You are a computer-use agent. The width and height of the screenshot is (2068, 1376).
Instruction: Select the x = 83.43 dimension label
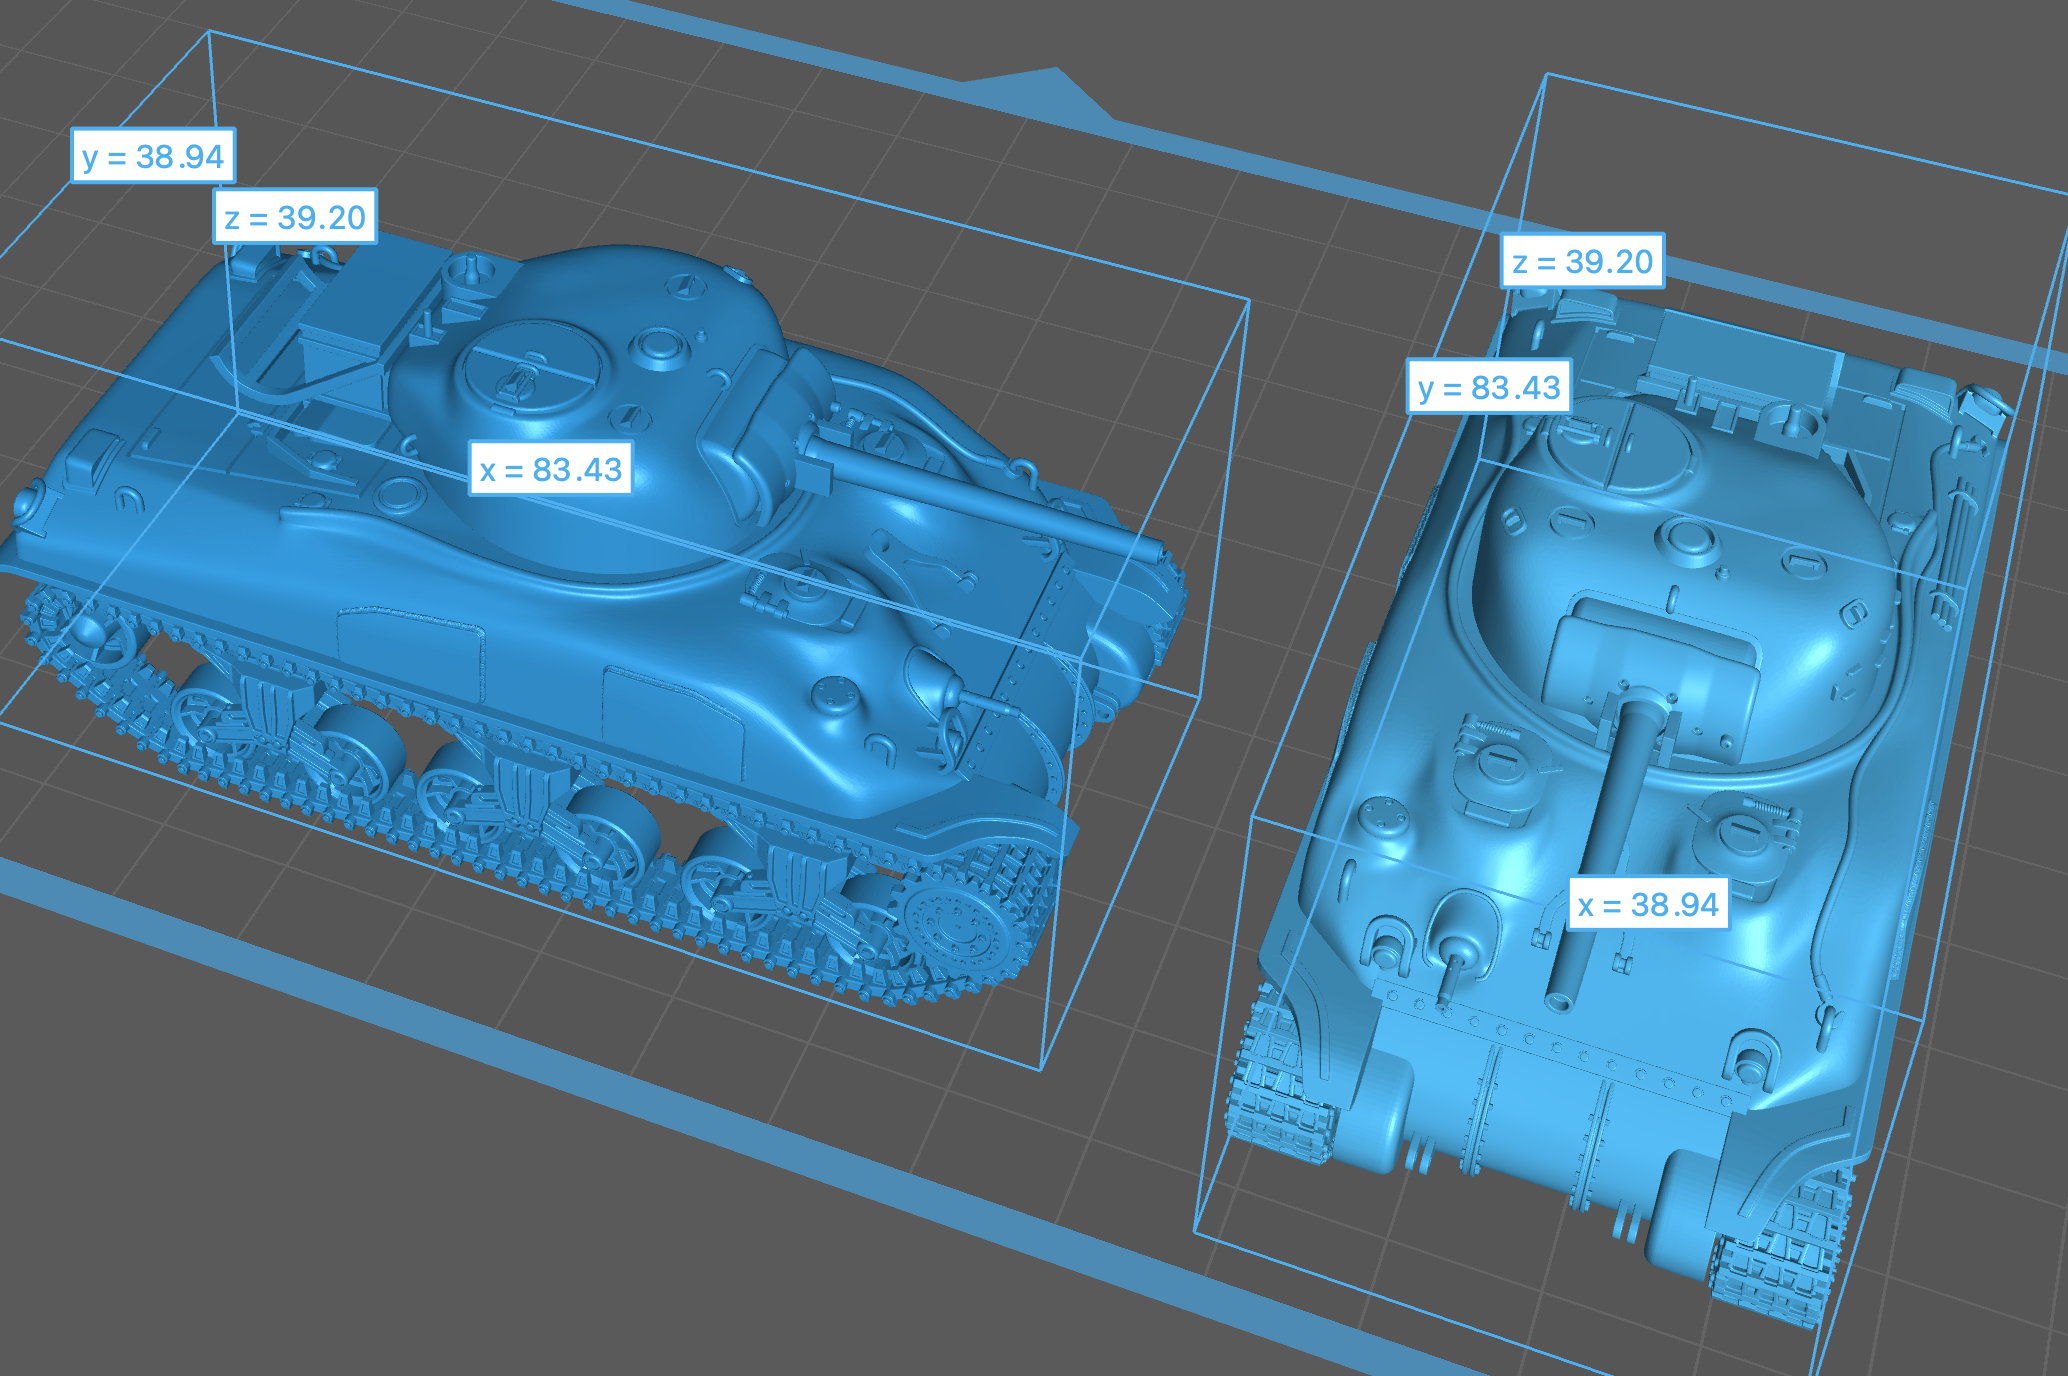551,469
